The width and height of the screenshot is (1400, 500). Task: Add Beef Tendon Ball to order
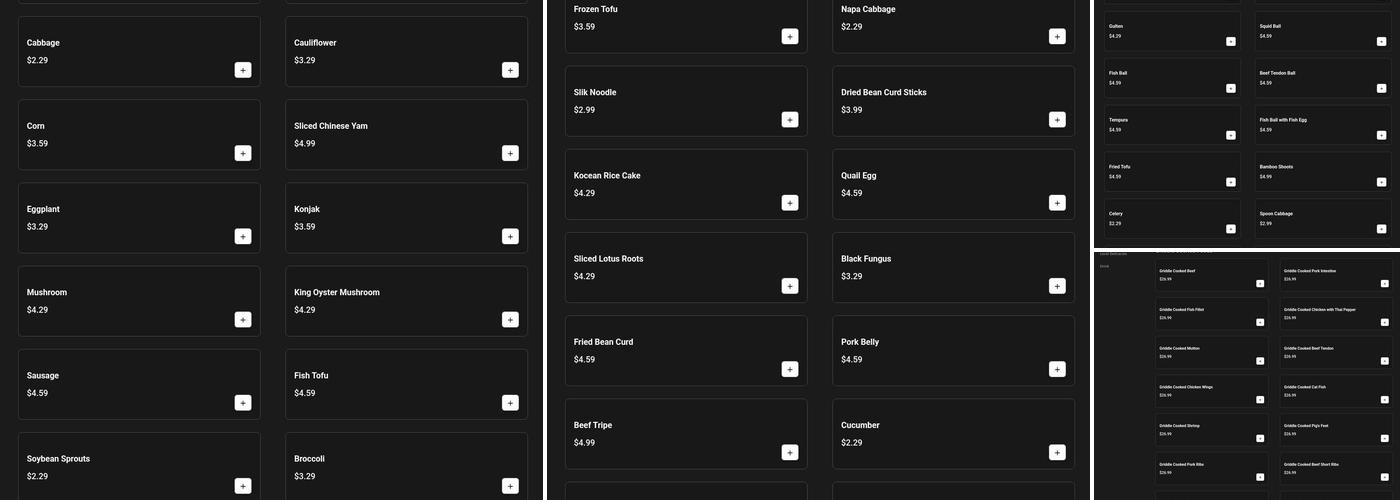[x=1381, y=88]
